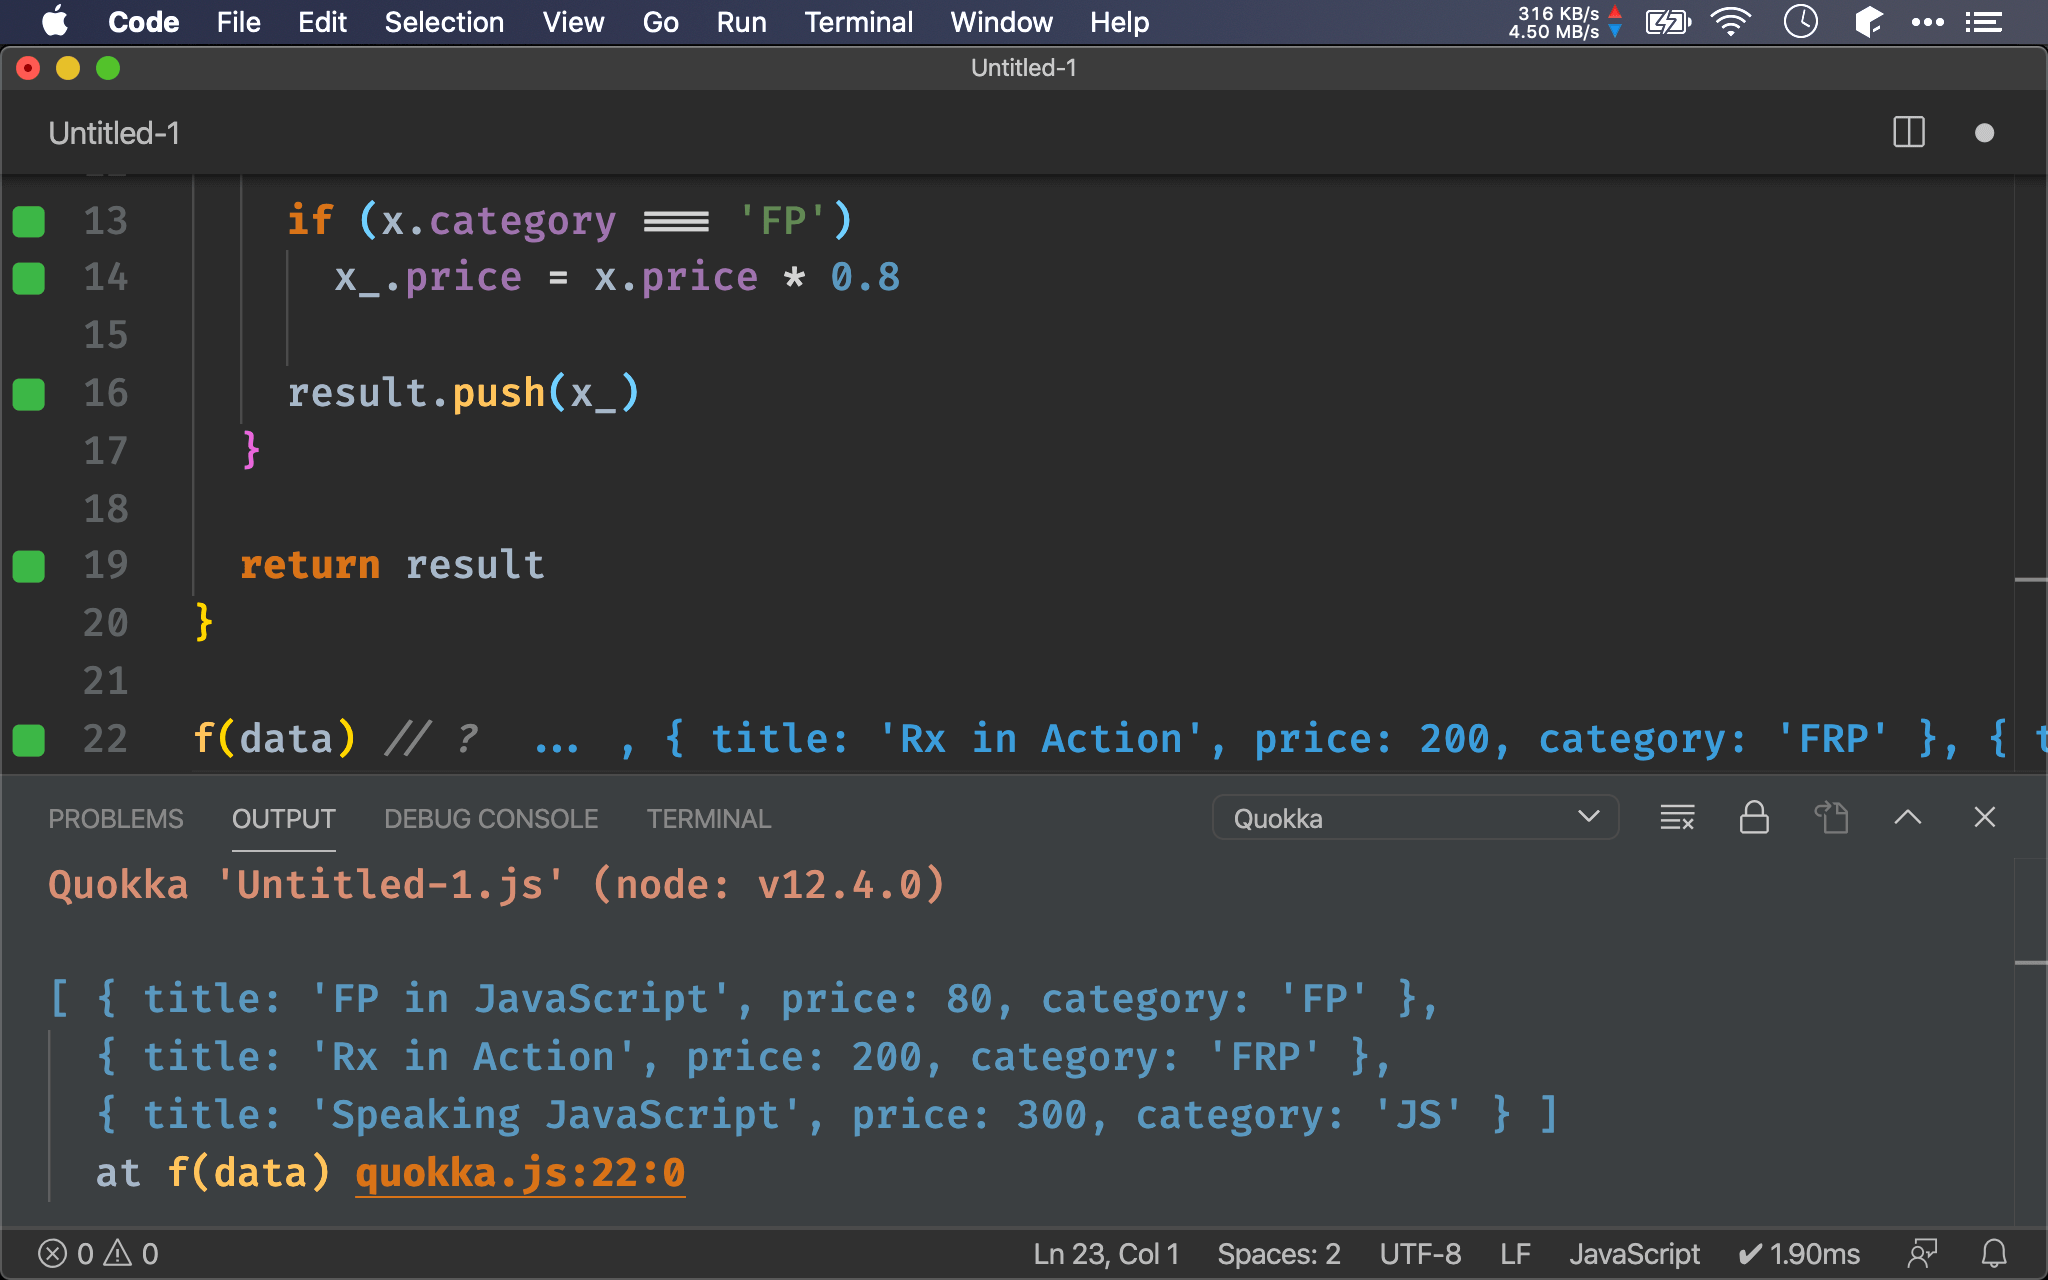Click the battery charging icon
The height and width of the screenshot is (1280, 2048).
coord(1668,22)
